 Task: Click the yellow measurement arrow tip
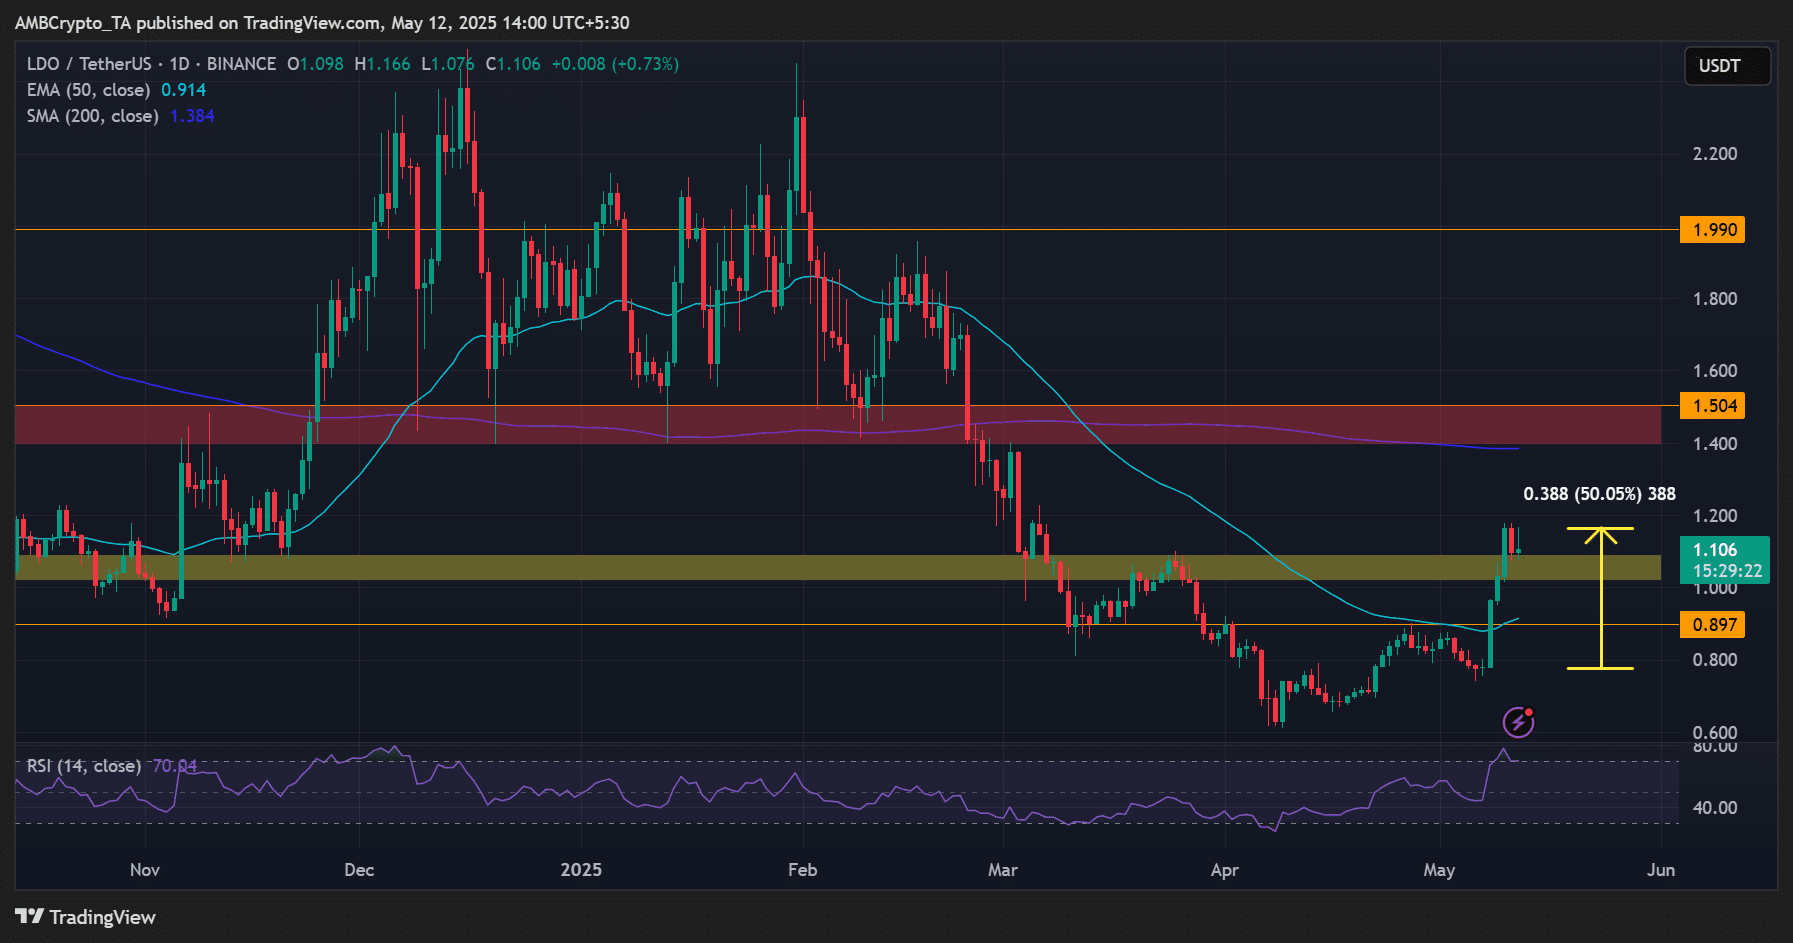click(1601, 531)
